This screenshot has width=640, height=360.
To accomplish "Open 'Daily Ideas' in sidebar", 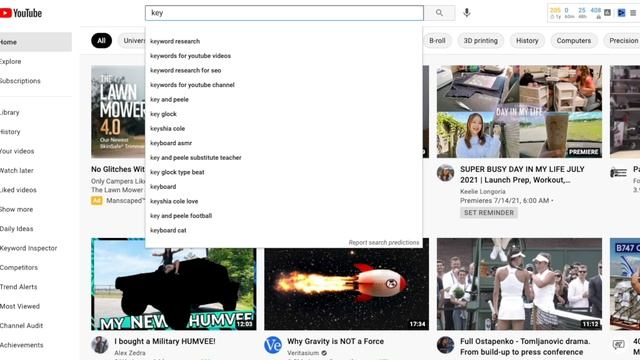I will 36,229.
